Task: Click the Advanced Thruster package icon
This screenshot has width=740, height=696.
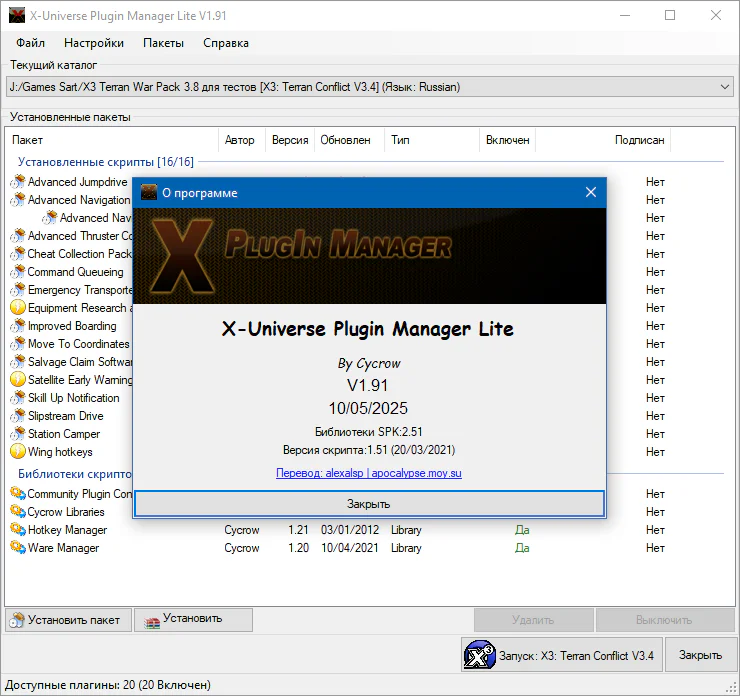Action: click(17, 235)
